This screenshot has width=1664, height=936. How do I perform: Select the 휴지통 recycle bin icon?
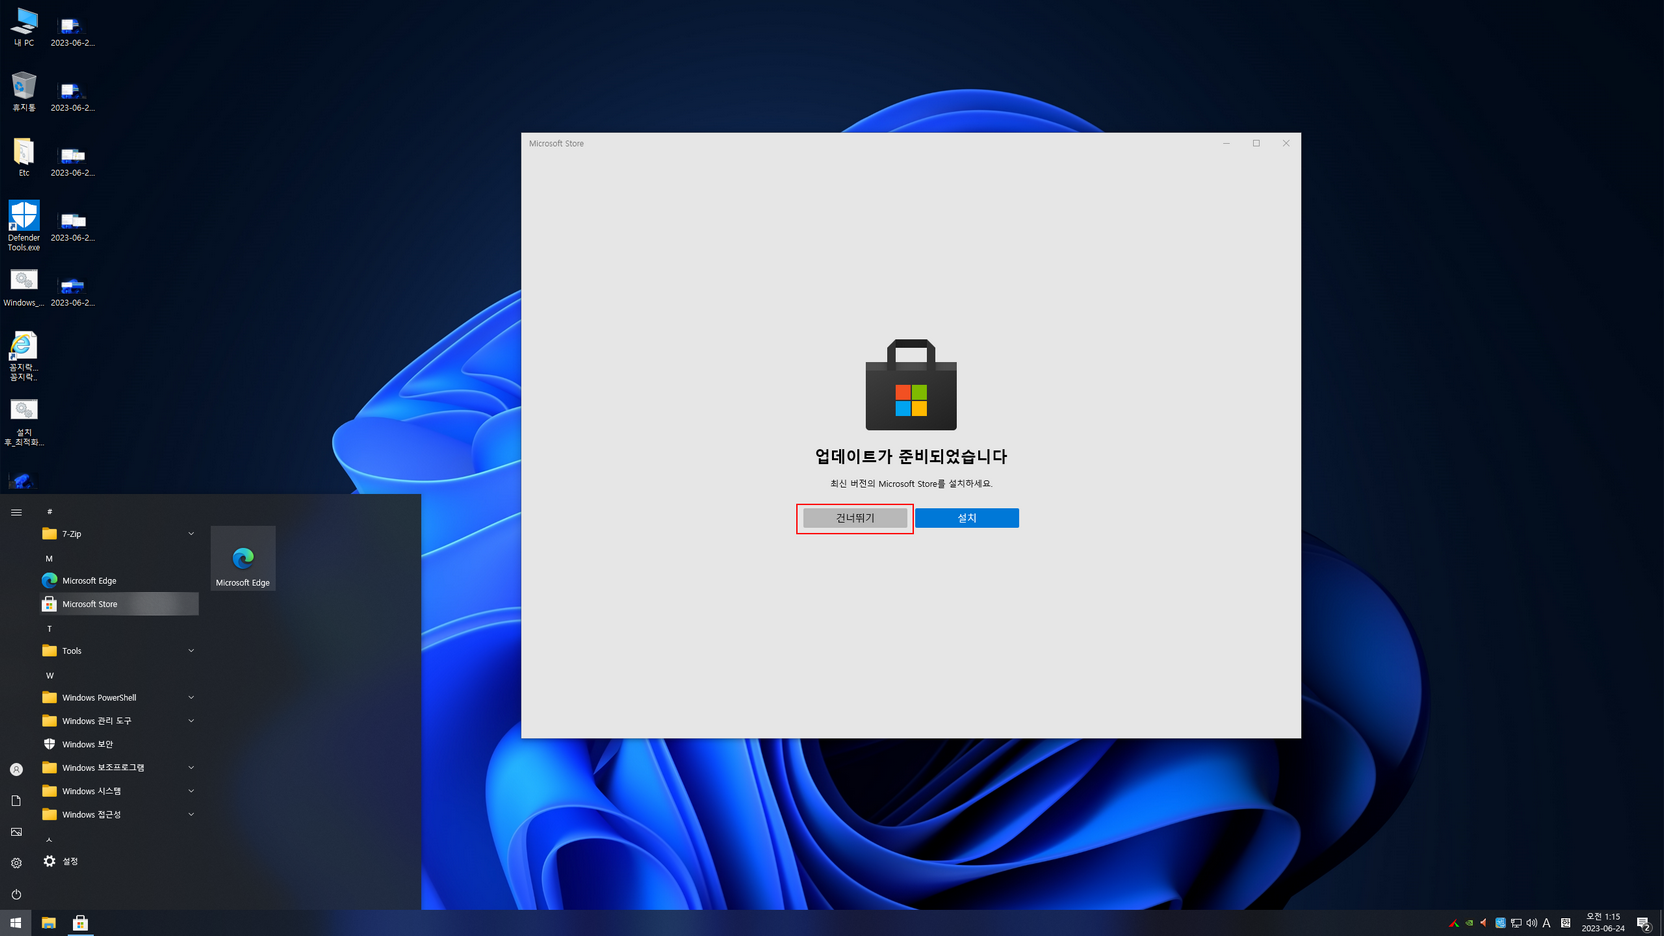pyautogui.click(x=24, y=92)
